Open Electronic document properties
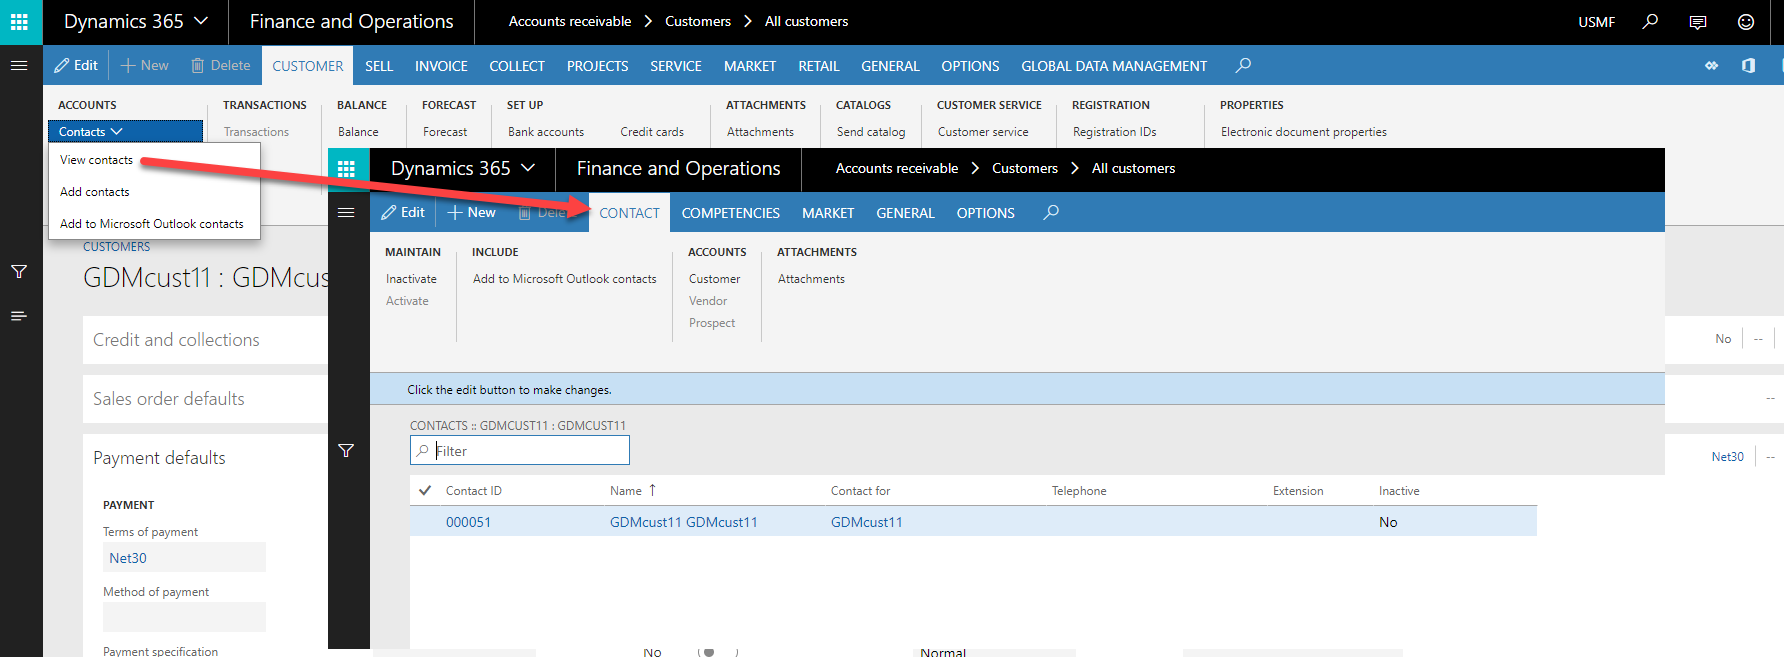Image resolution: width=1784 pixels, height=657 pixels. click(x=1303, y=132)
